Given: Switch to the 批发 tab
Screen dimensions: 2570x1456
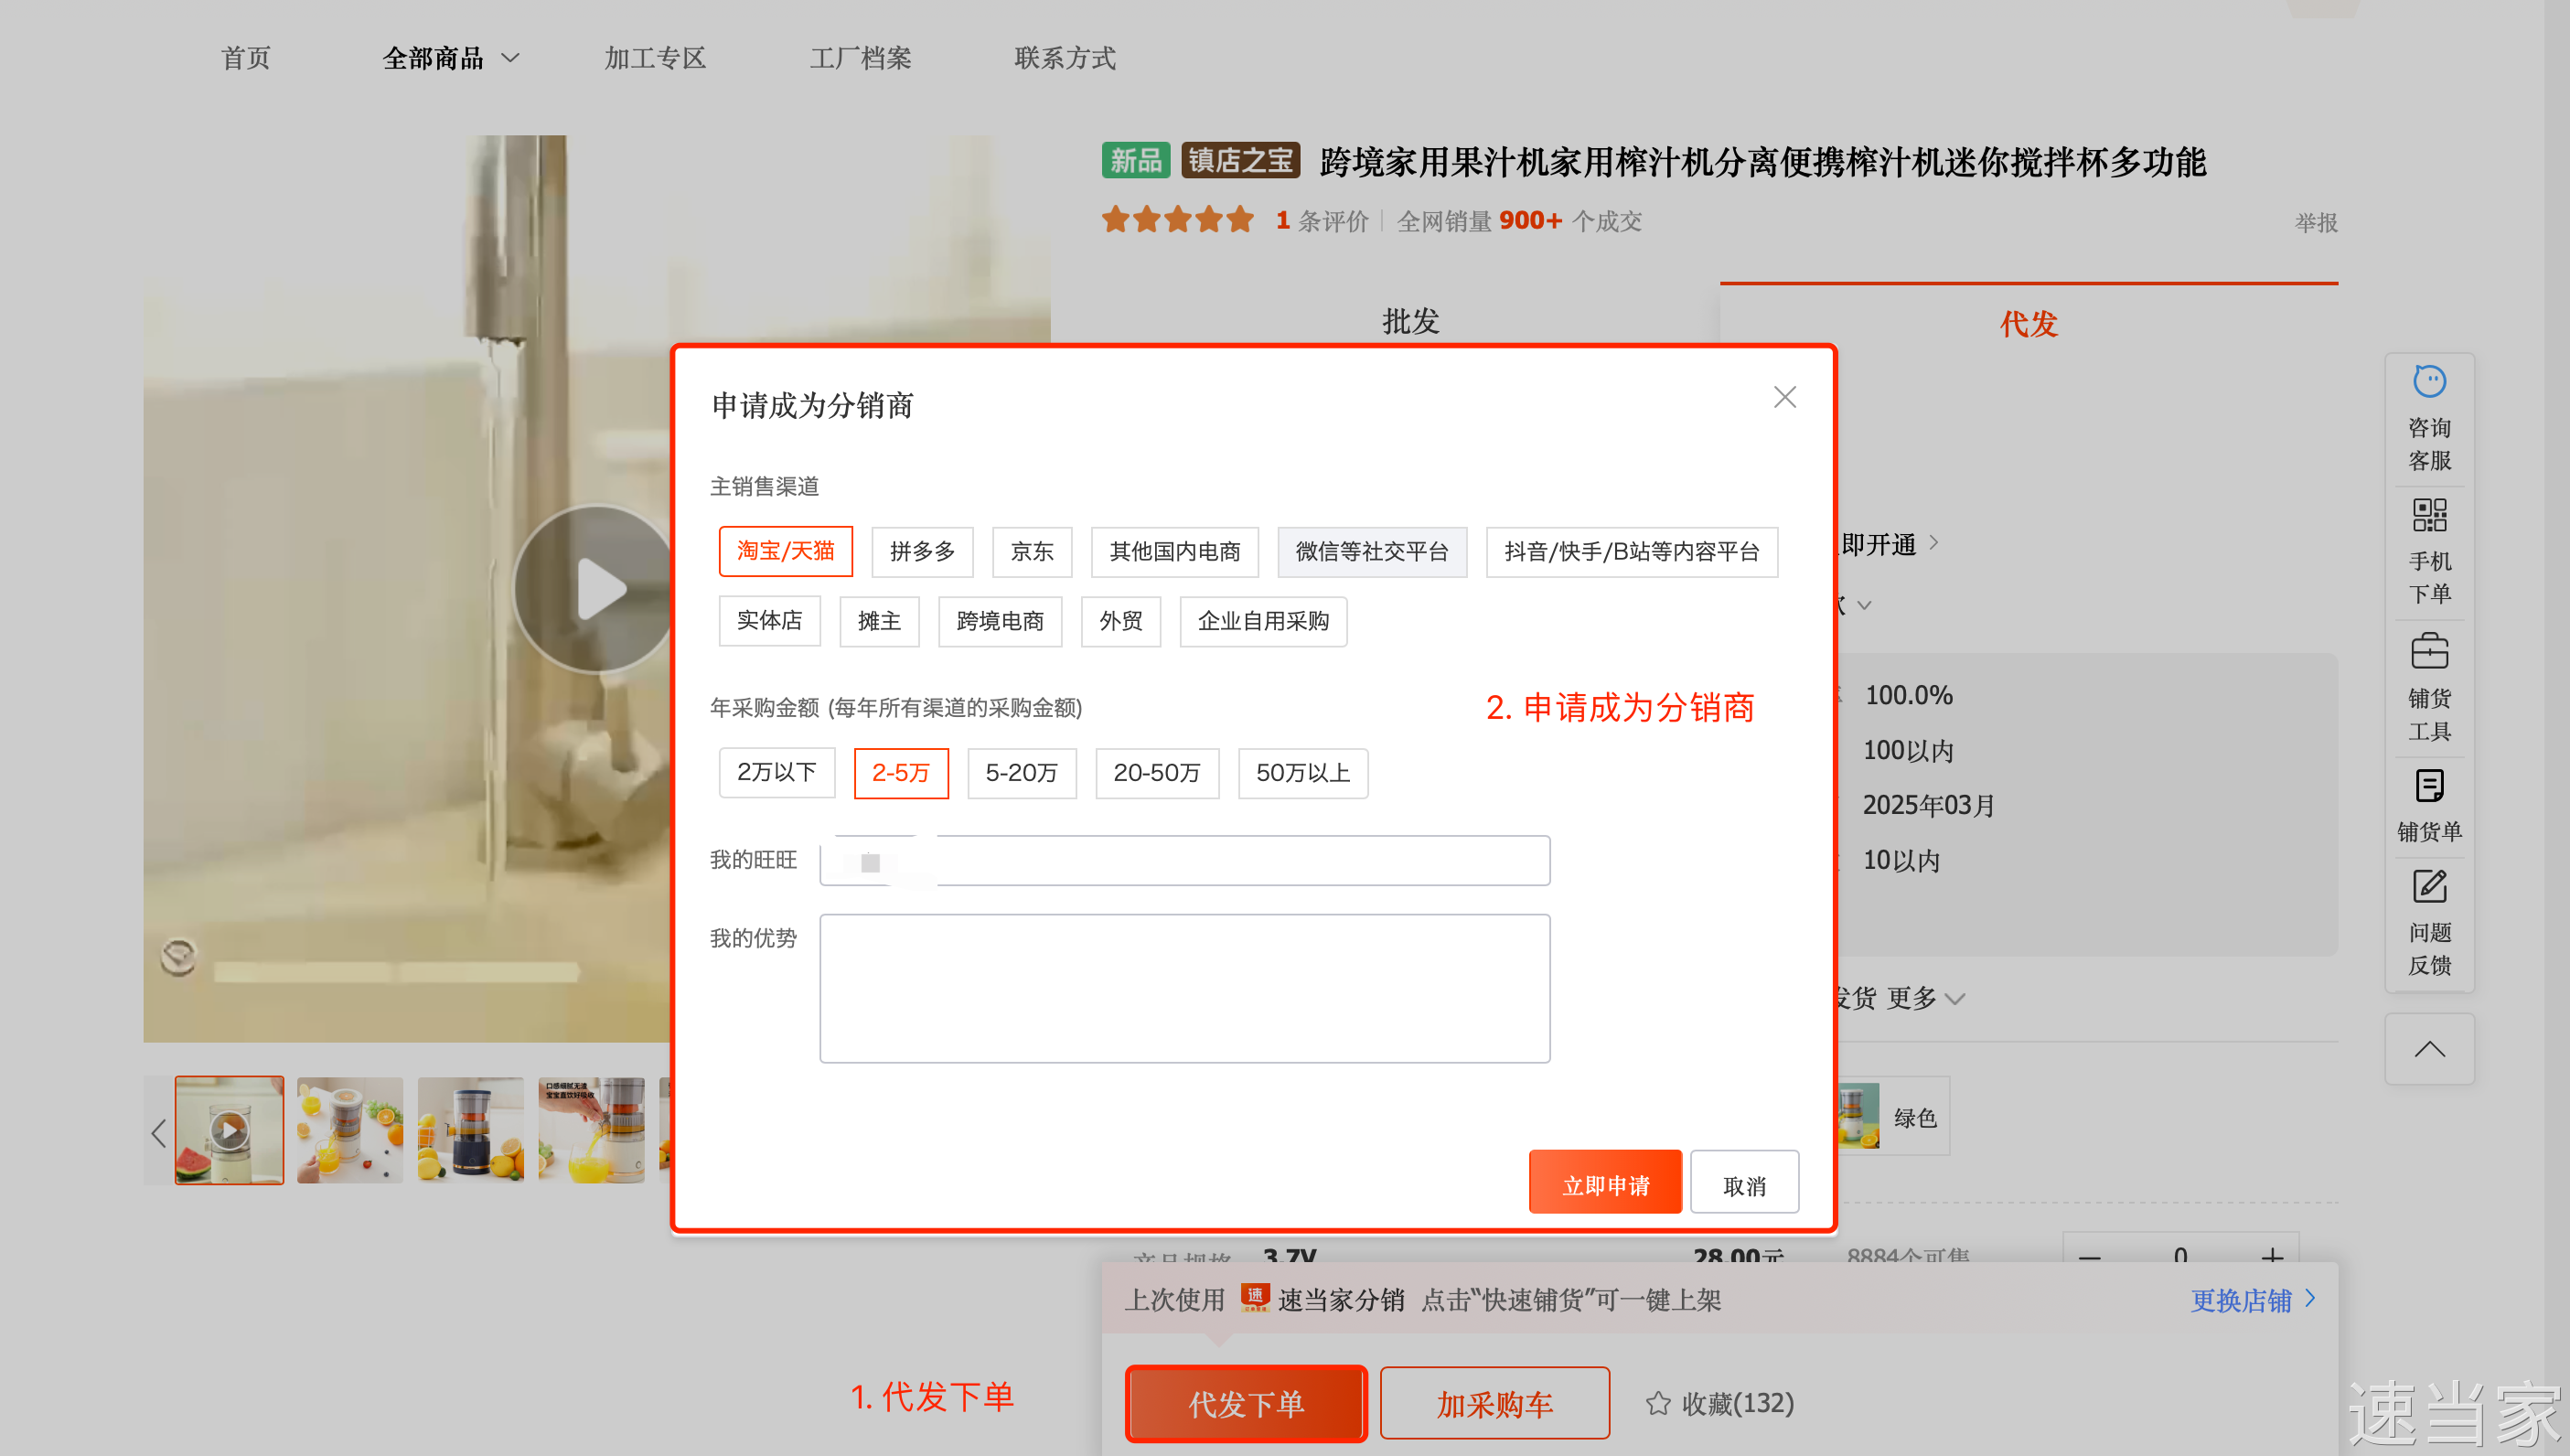Looking at the screenshot, I should (1410, 322).
